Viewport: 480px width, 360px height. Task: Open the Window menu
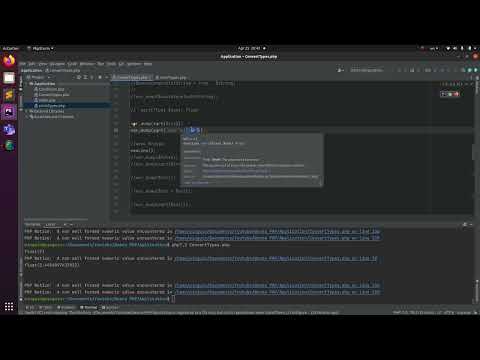click(x=134, y=64)
